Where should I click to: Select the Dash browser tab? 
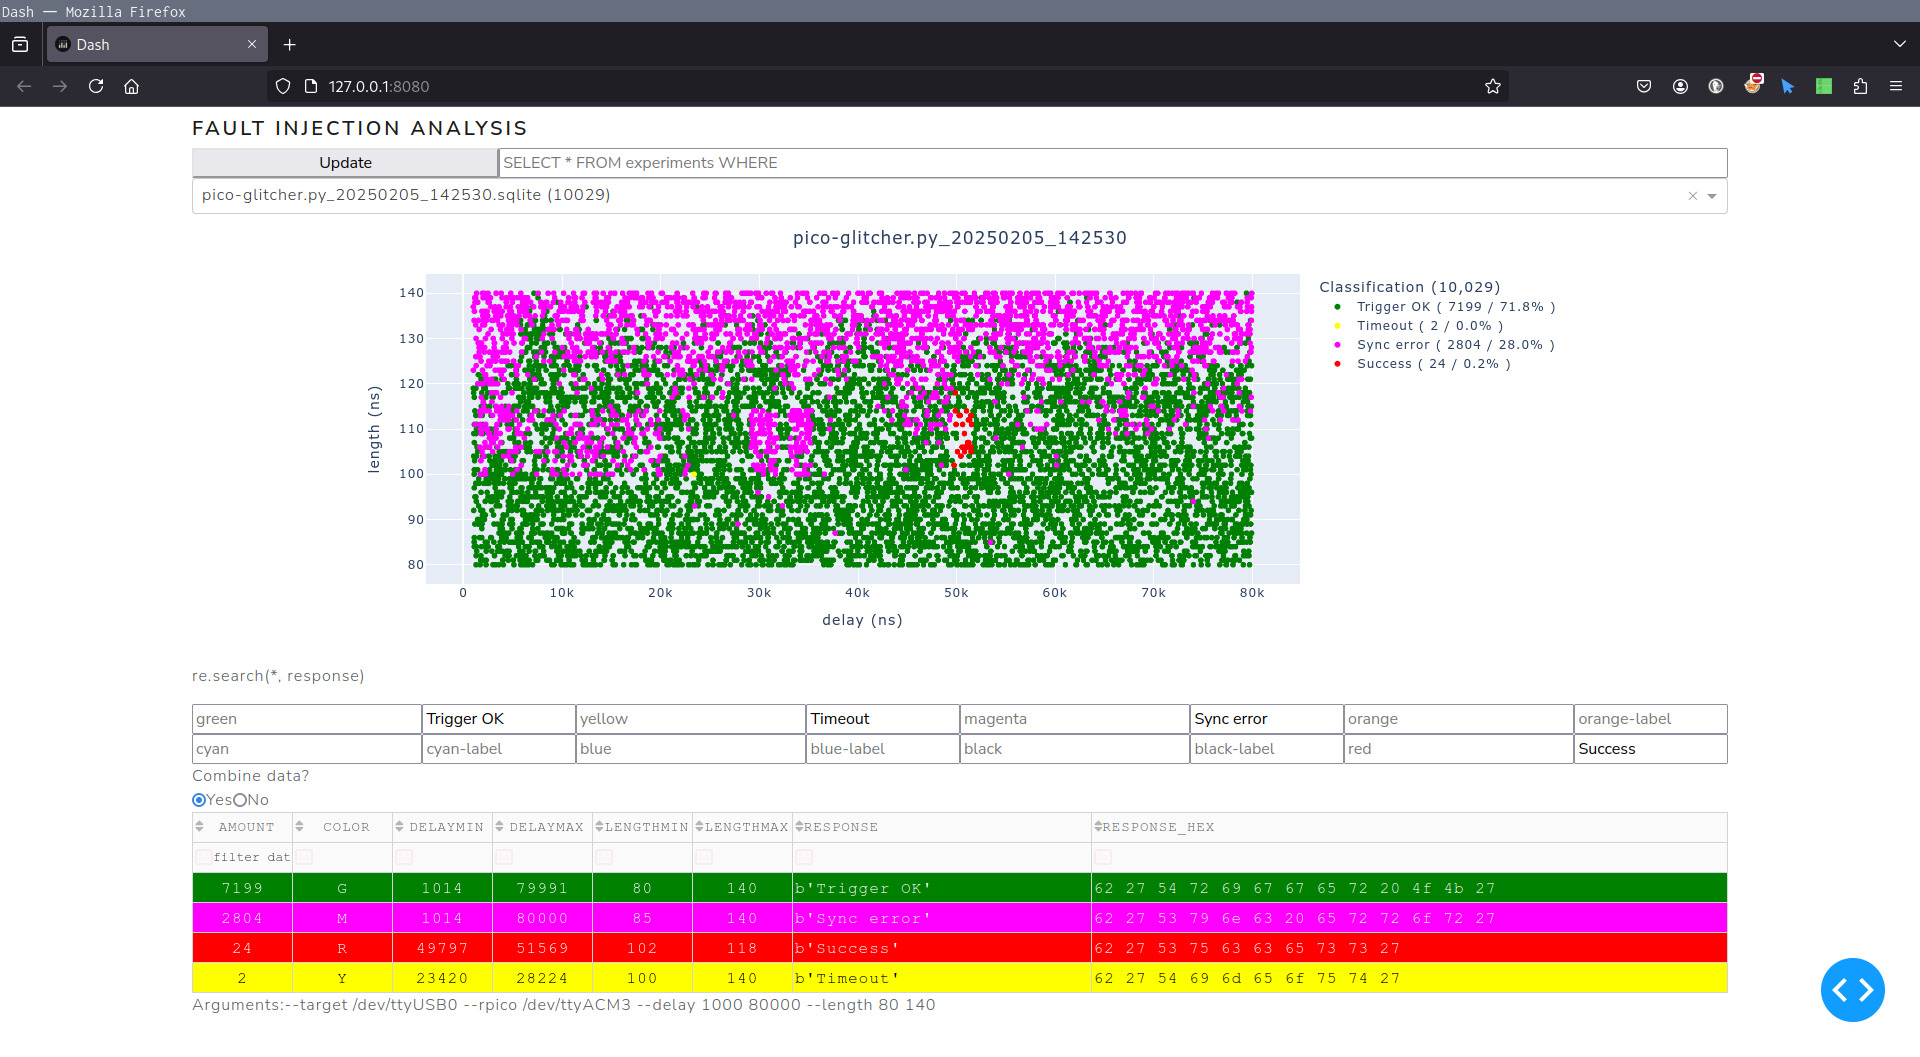pyautogui.click(x=157, y=44)
